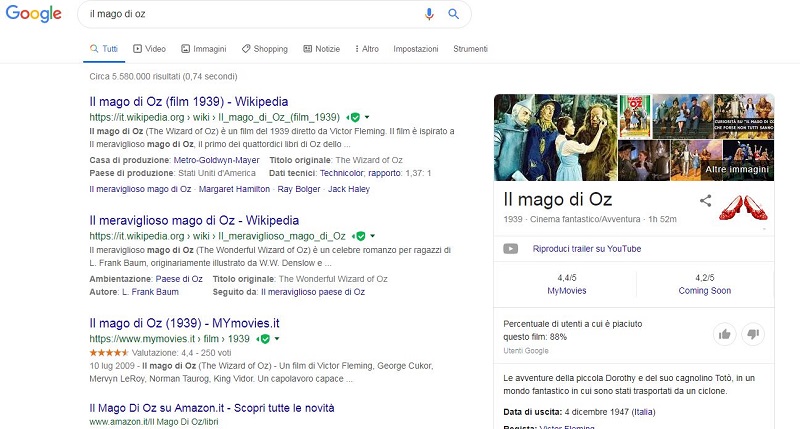Open Impostazioni settings menu
800x429 pixels.
(x=416, y=49)
